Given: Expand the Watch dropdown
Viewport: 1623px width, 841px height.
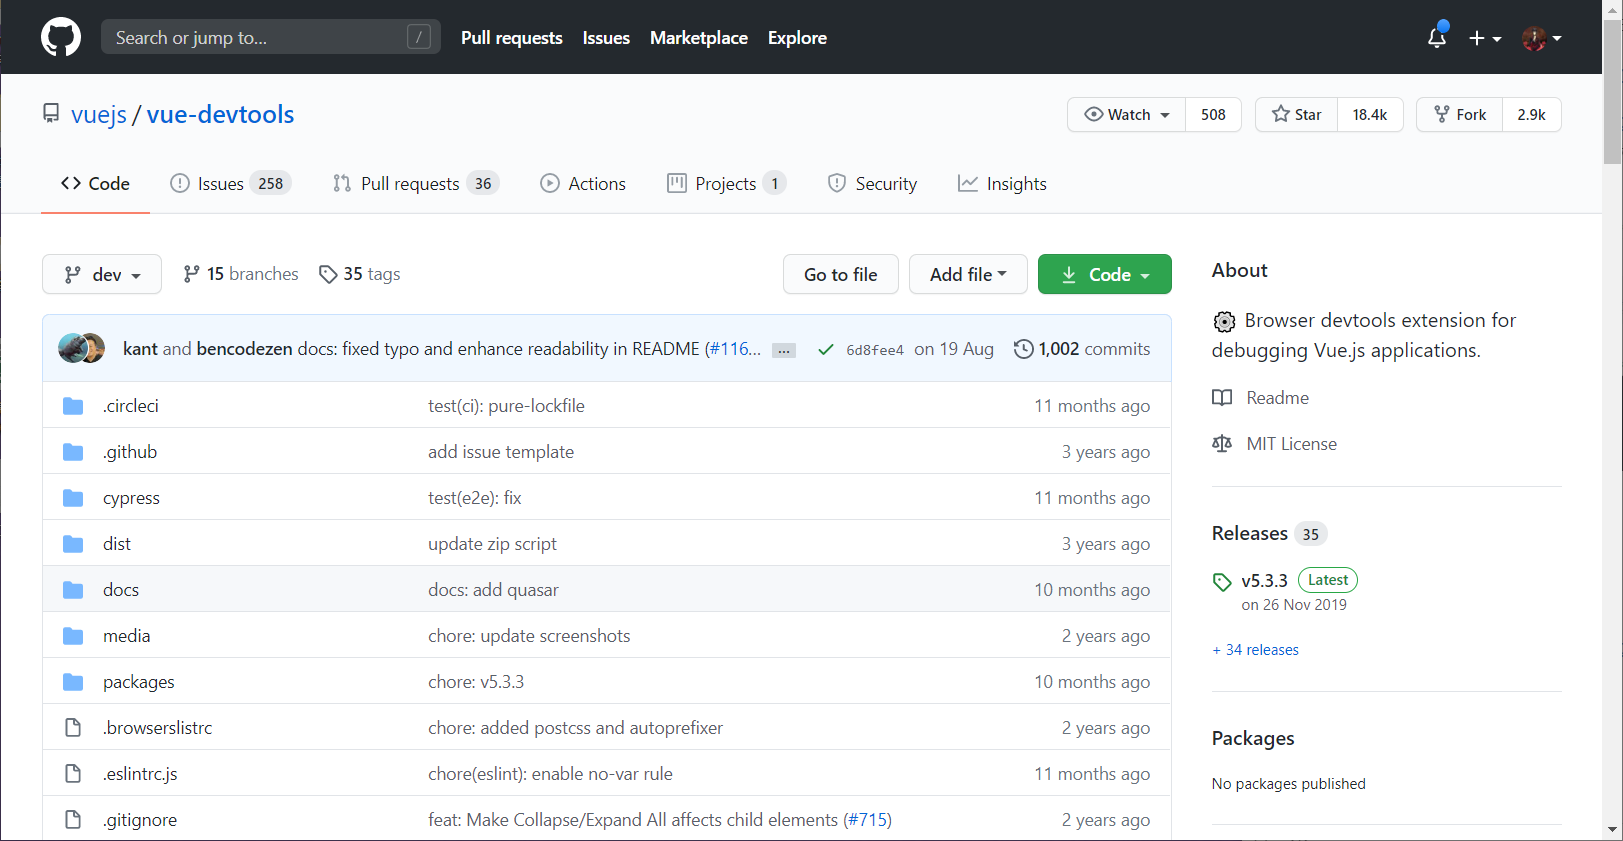Looking at the screenshot, I should tap(1127, 114).
